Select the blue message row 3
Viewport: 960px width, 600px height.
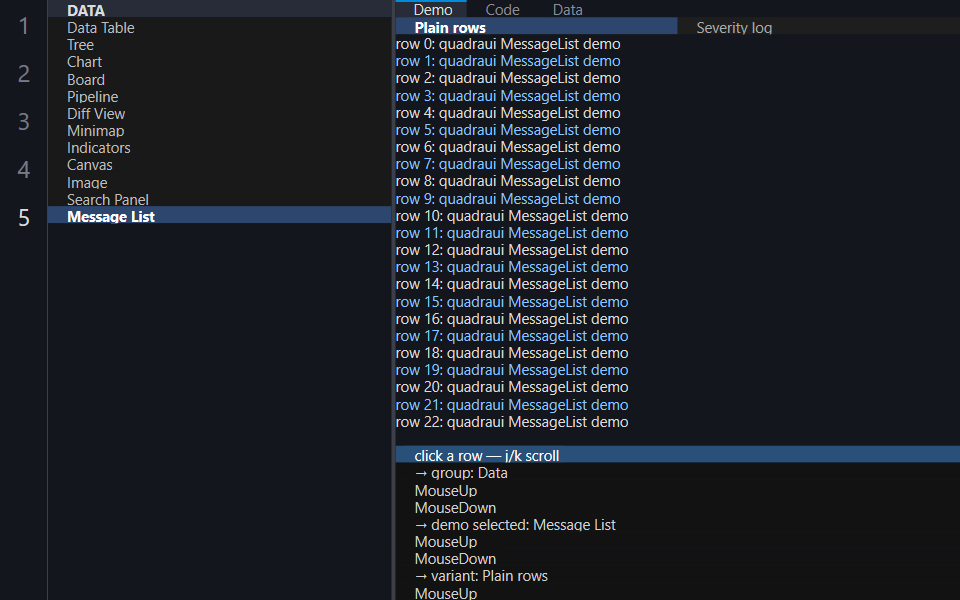coord(508,96)
